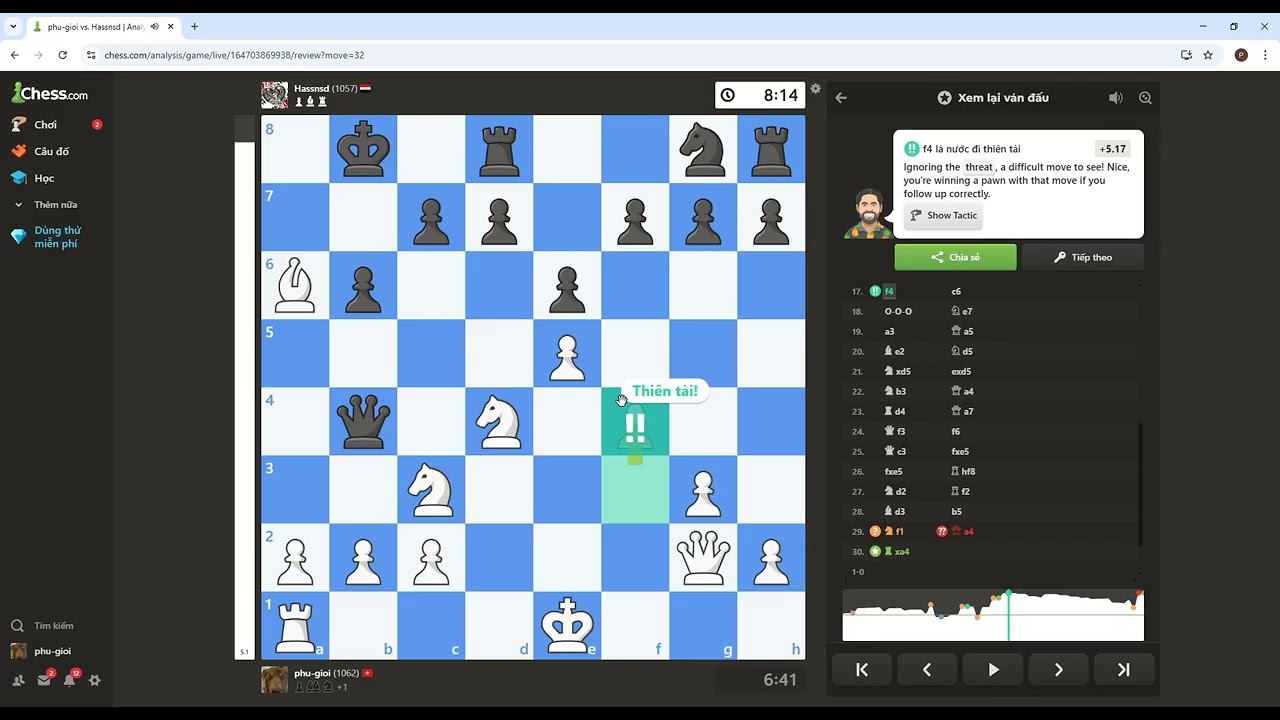Open messages envelope icon

click(44, 680)
